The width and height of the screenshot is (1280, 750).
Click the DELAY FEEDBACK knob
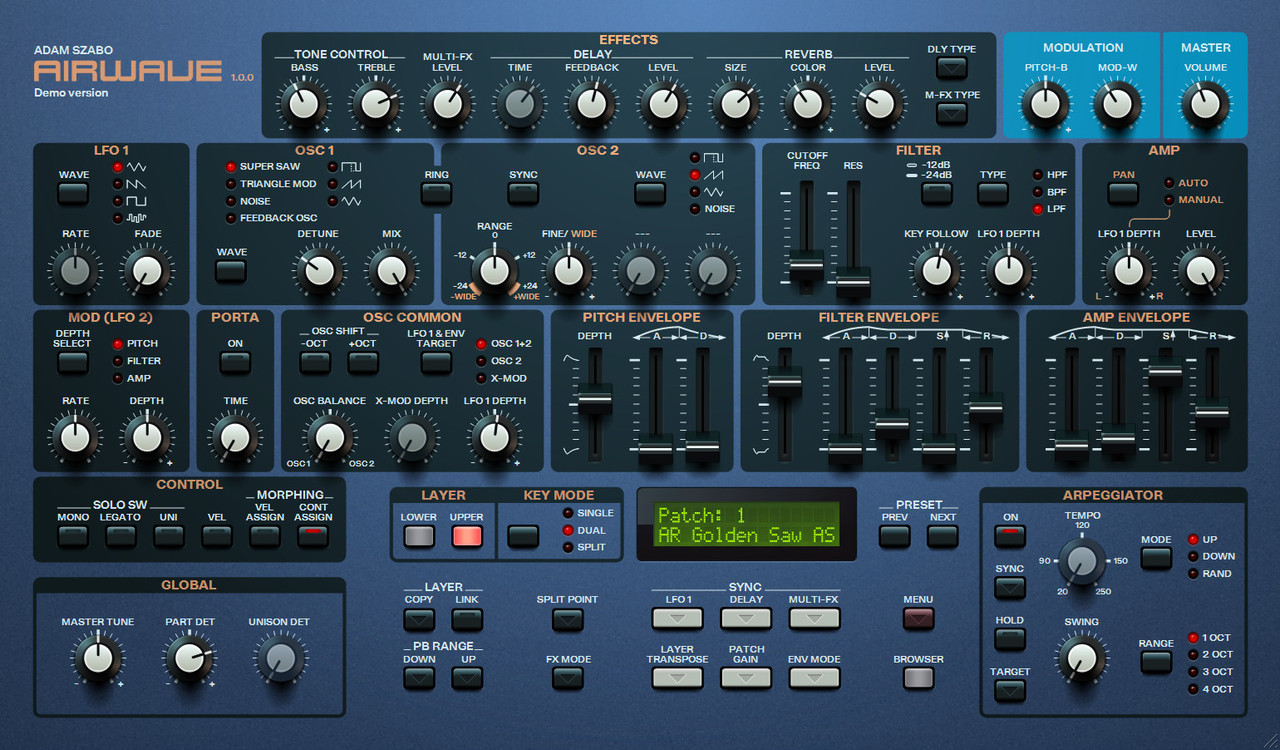click(592, 103)
